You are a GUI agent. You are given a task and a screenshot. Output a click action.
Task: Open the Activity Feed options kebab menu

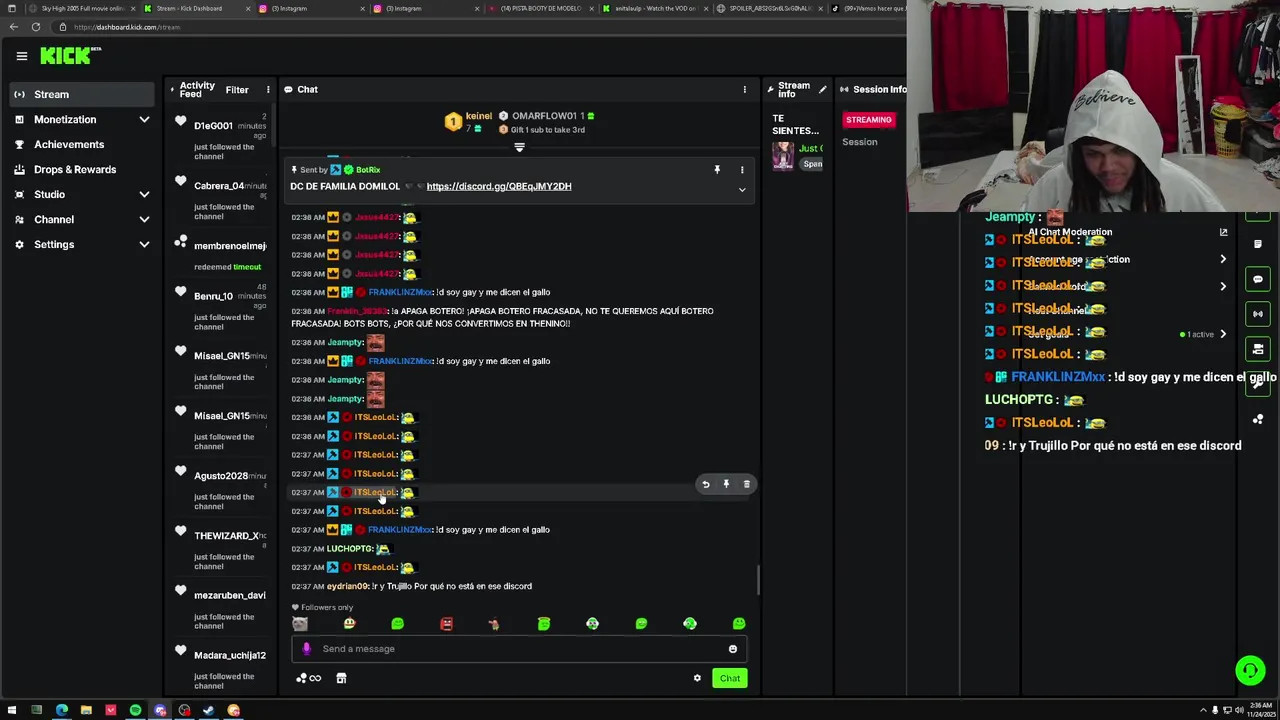click(268, 90)
